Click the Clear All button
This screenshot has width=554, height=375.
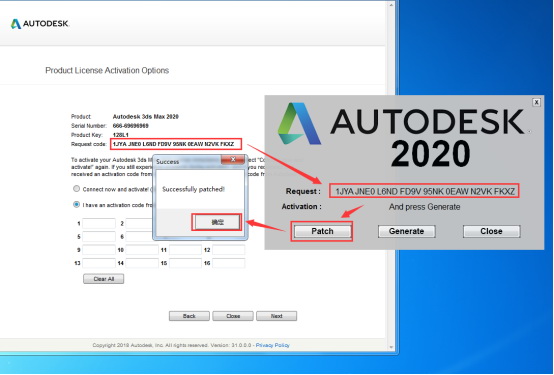coord(104,279)
